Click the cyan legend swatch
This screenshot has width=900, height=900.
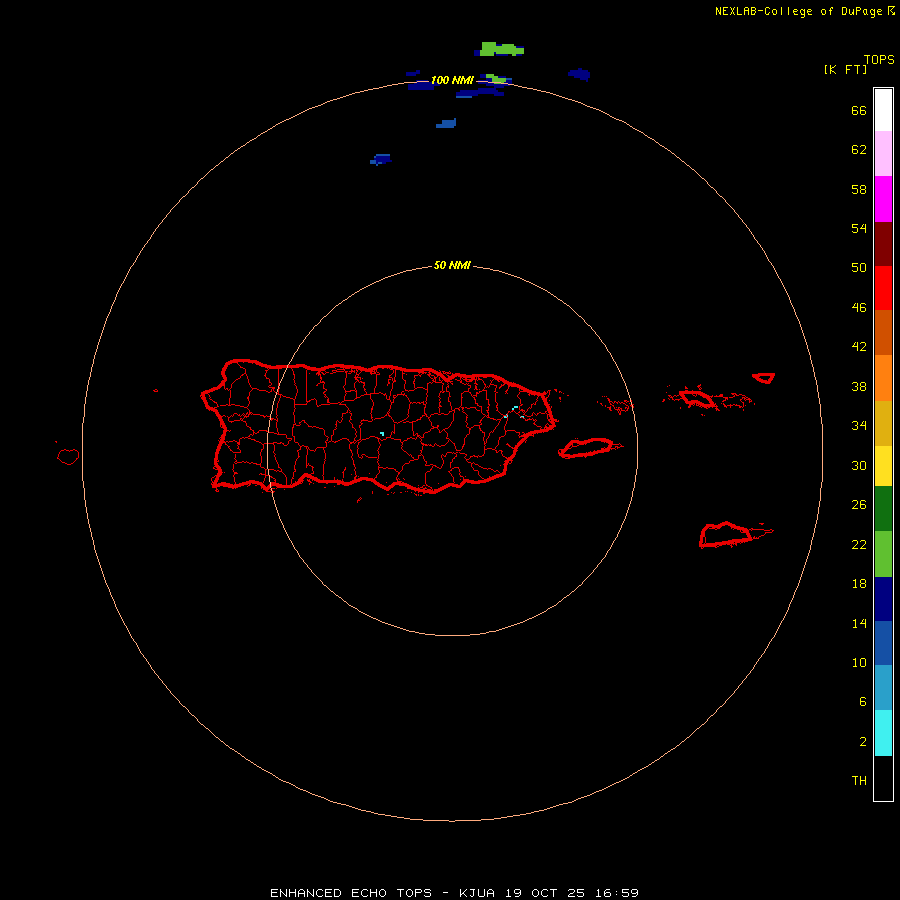pos(883,733)
